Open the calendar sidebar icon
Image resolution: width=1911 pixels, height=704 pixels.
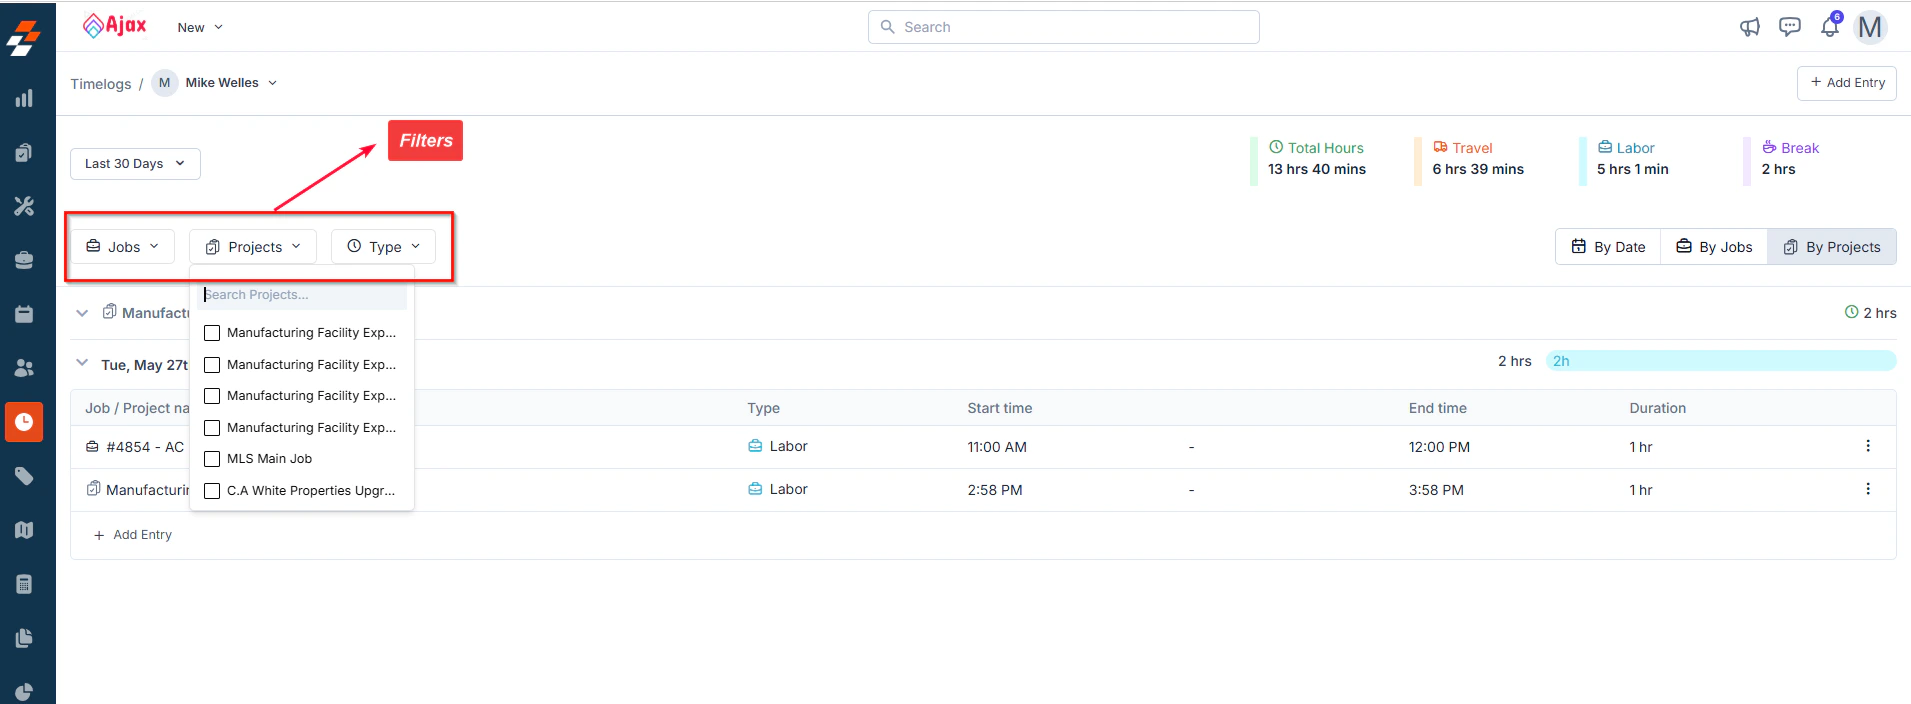tap(24, 314)
